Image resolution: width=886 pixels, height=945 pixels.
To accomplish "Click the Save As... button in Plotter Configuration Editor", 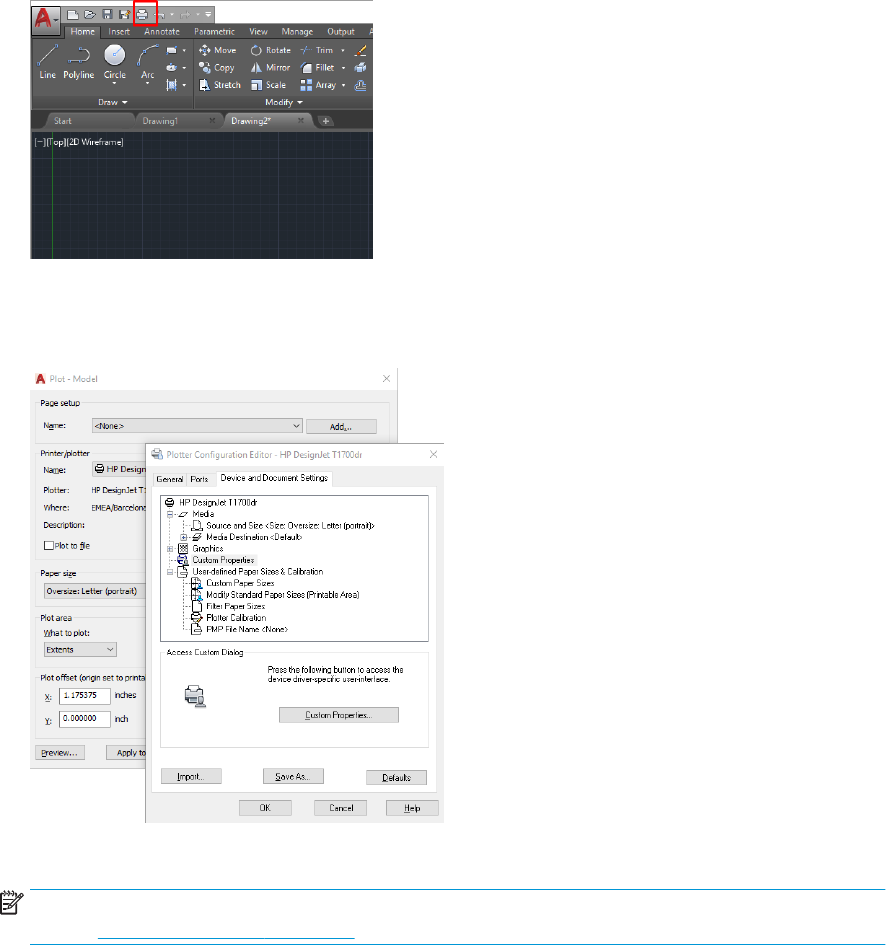I will pos(293,776).
